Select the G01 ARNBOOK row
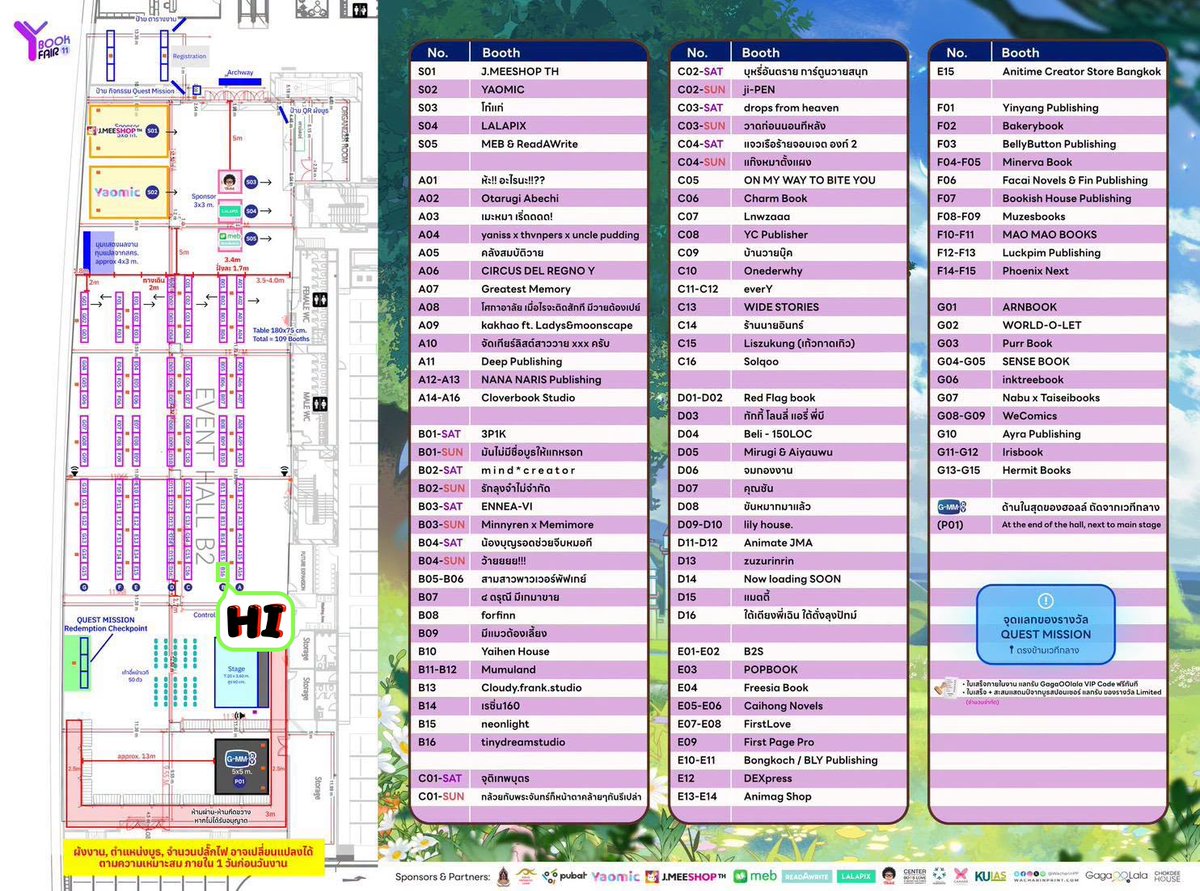 pyautogui.click(x=1047, y=307)
